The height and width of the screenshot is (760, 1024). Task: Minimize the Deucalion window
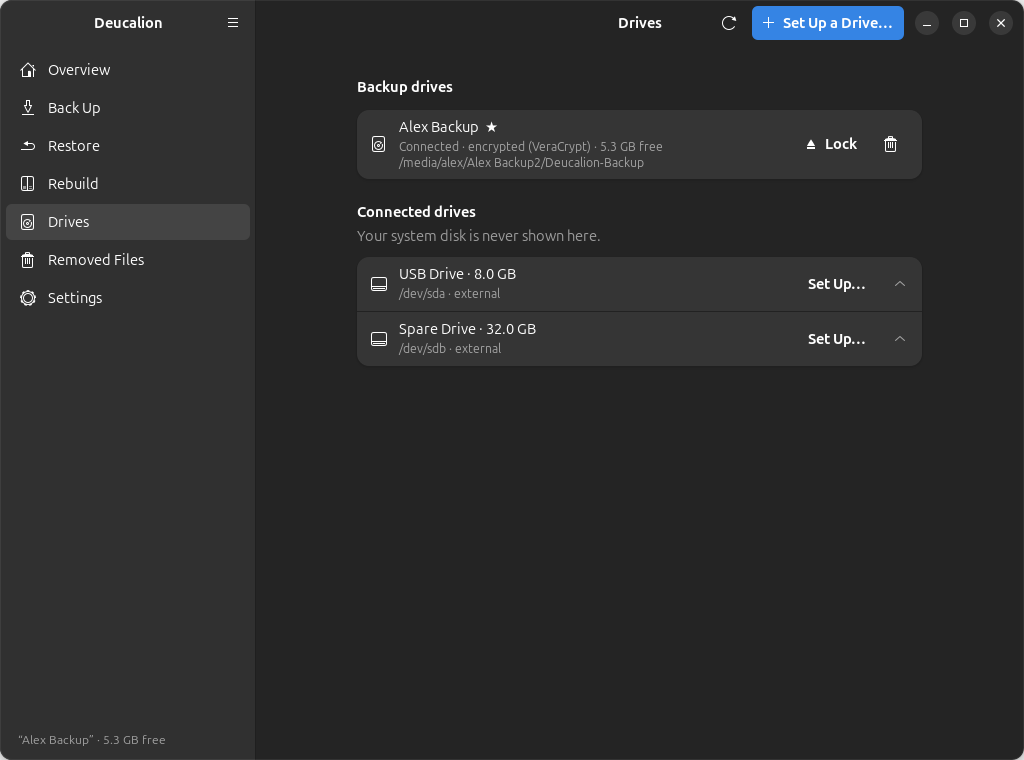click(927, 23)
